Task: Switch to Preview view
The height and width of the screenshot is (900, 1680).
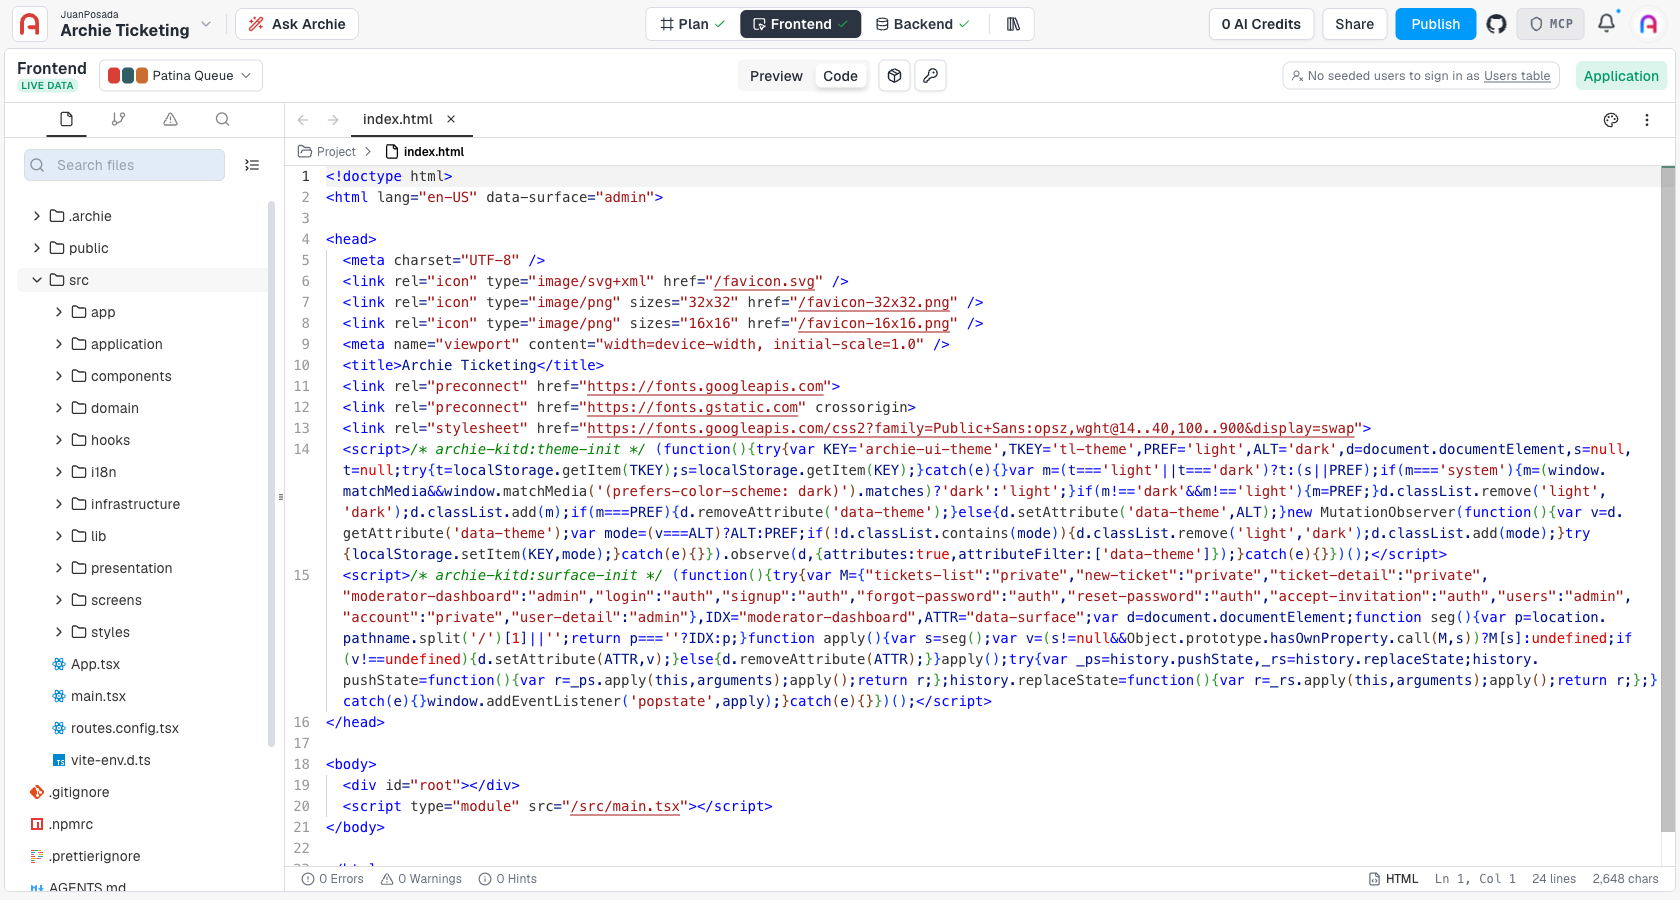Action: pos(776,76)
